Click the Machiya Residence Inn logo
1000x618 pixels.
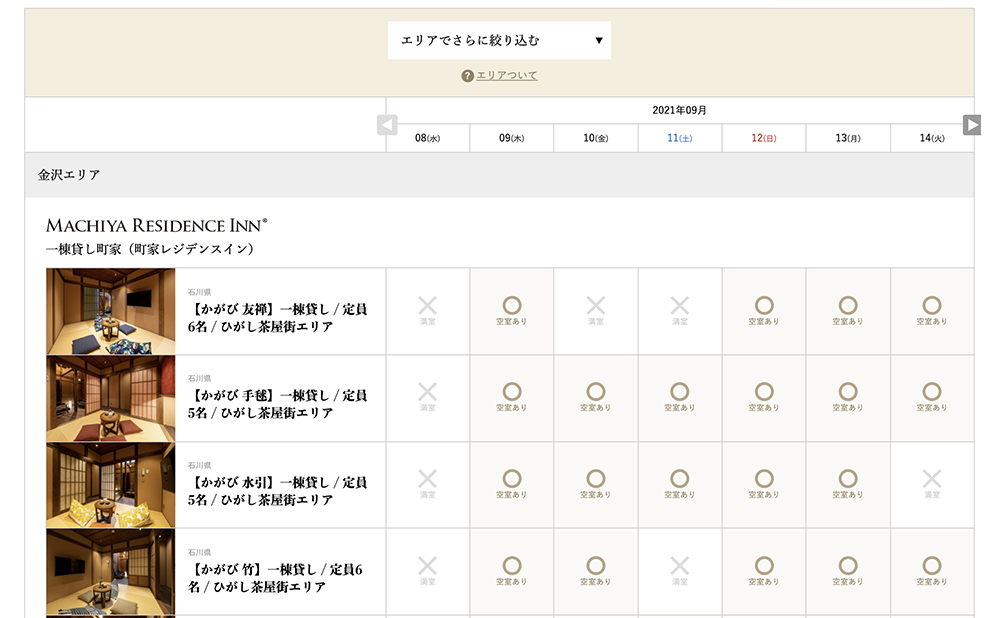pos(156,225)
